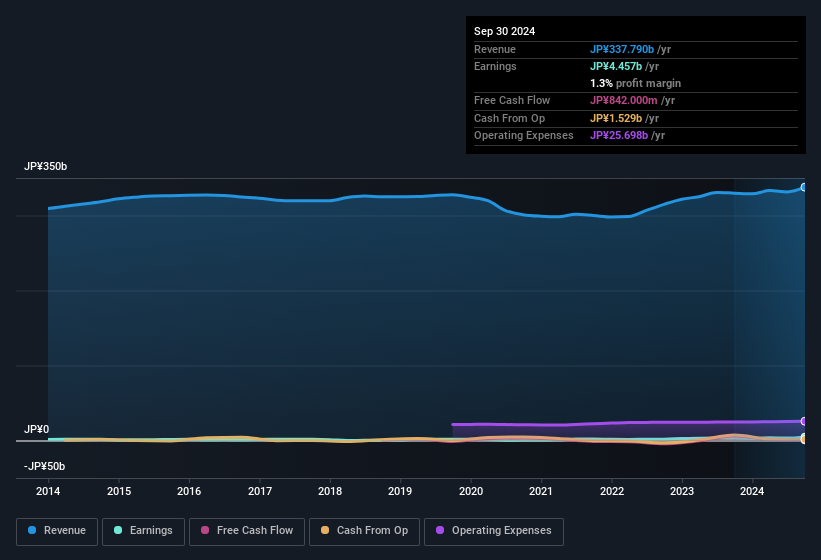Click the Sep 30 2024 tooltip date
Image resolution: width=821 pixels, height=560 pixels.
click(x=504, y=31)
